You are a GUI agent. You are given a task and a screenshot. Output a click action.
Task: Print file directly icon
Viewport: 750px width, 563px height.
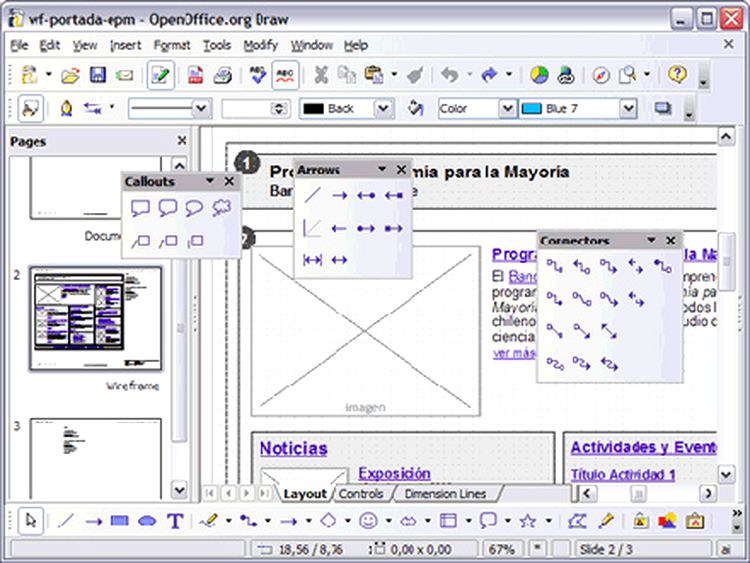coord(222,75)
